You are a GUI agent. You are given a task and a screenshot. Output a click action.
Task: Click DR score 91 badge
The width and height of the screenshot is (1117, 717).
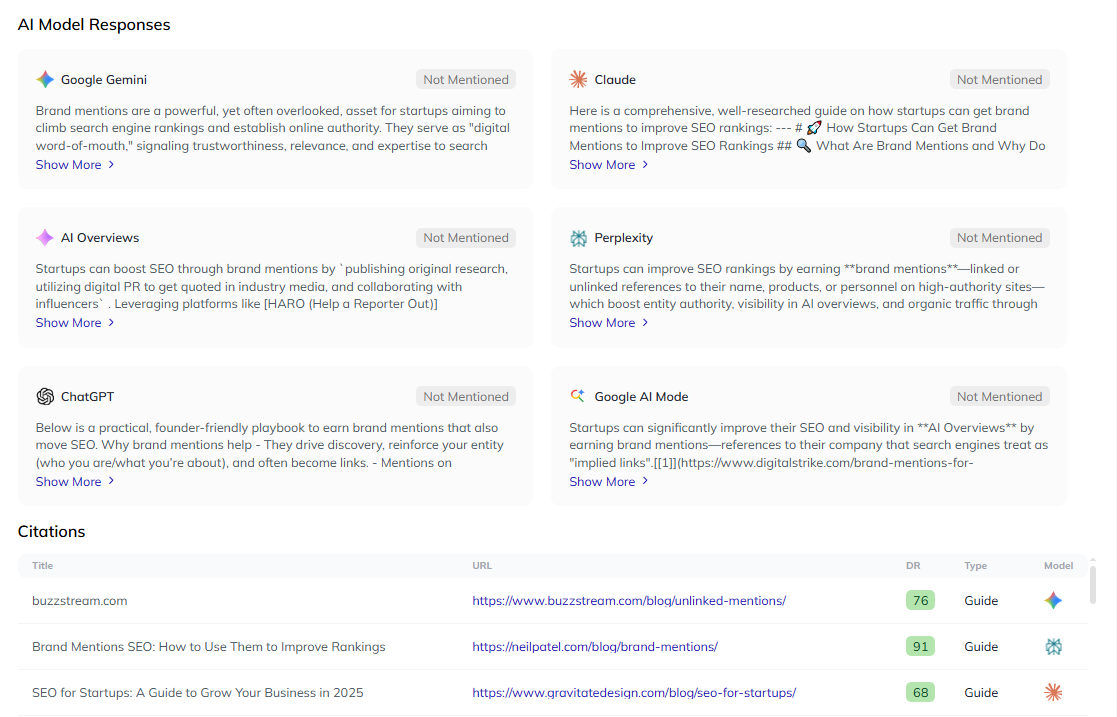920,646
